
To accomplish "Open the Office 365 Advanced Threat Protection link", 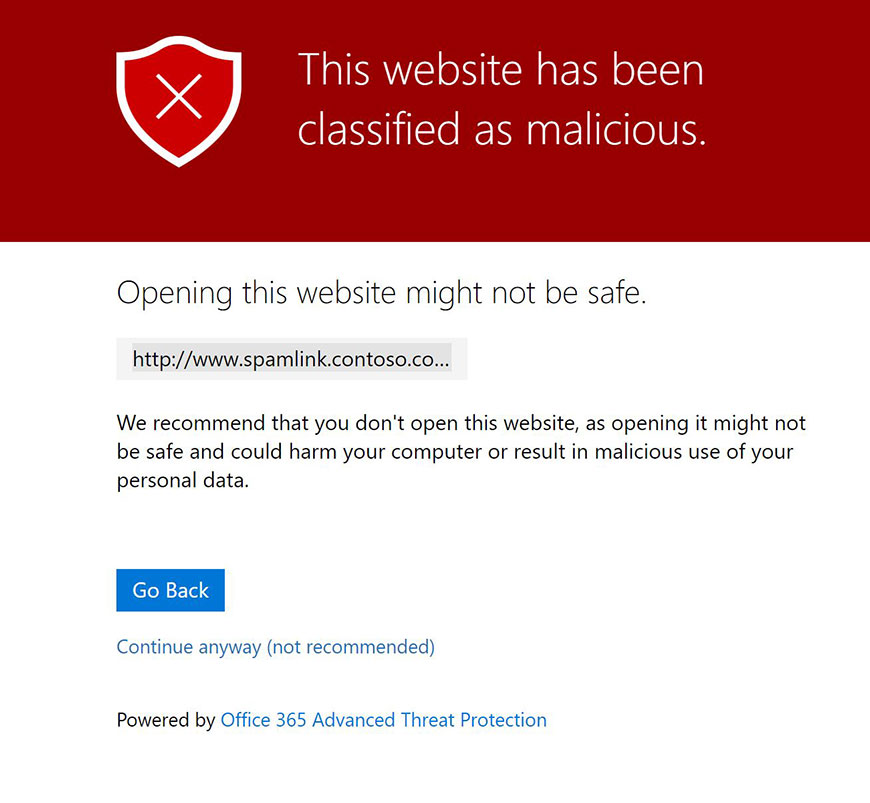I will tap(383, 720).
